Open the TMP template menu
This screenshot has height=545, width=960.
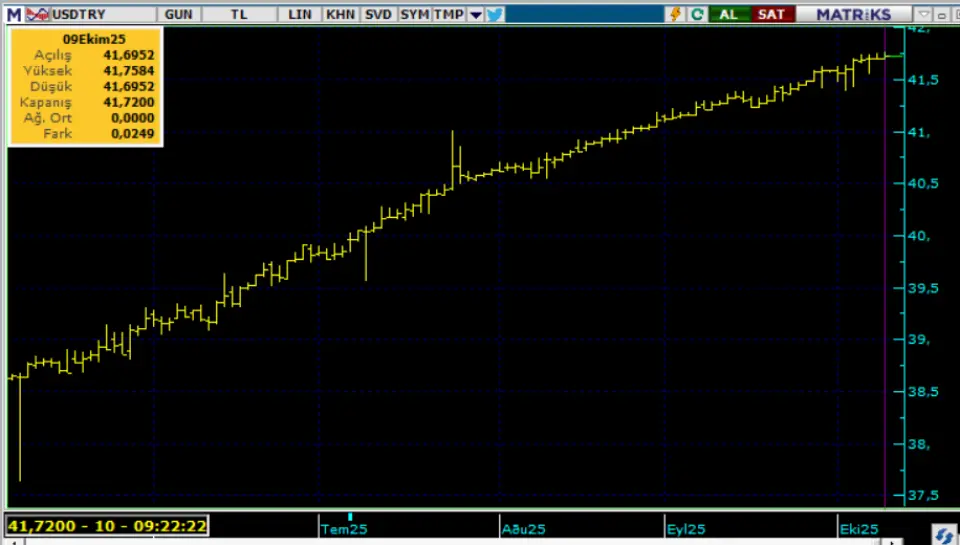pos(448,14)
